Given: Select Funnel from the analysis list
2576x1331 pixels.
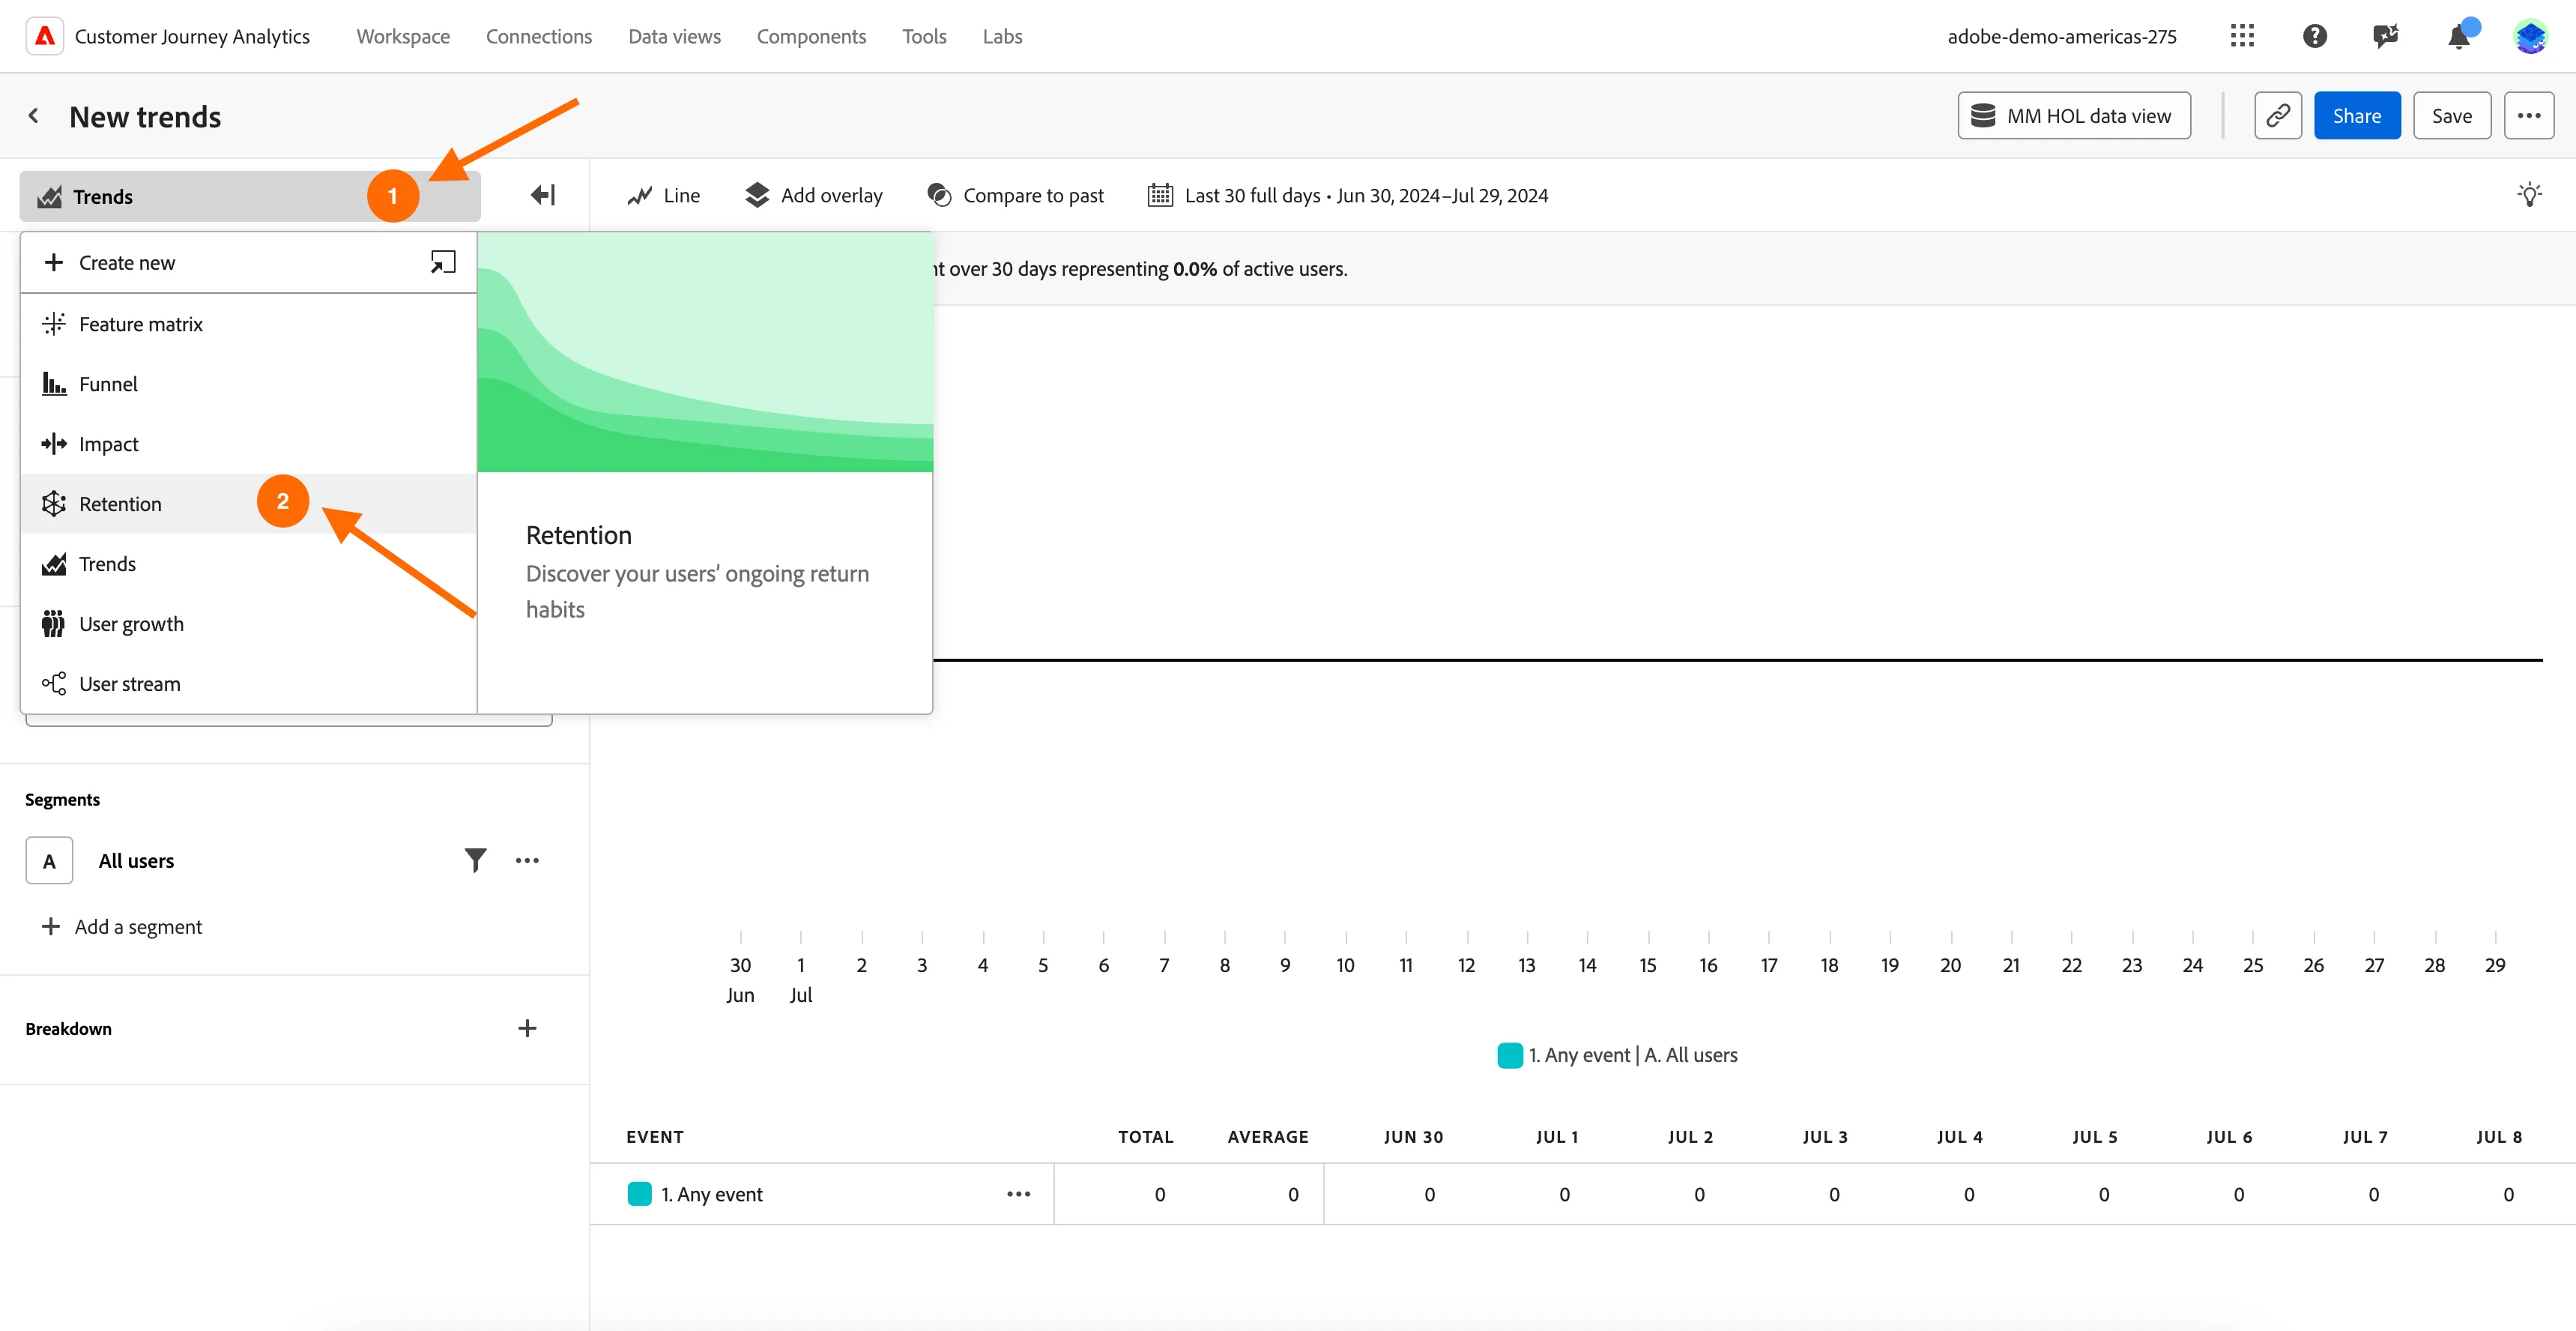Looking at the screenshot, I should [x=248, y=384].
